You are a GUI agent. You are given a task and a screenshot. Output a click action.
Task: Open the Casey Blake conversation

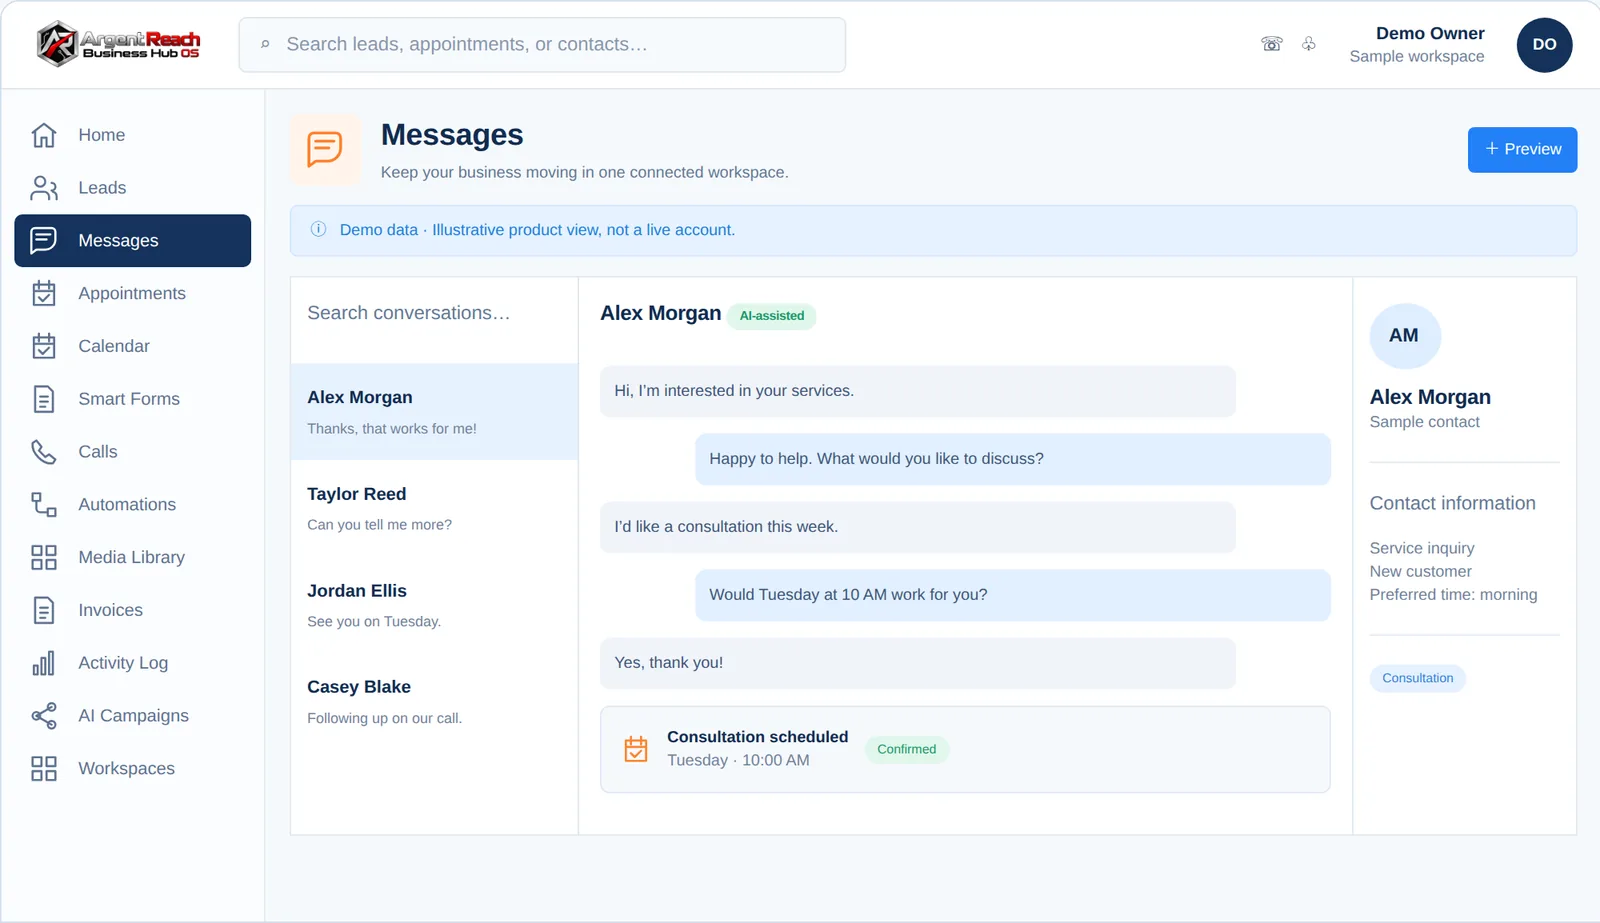434,701
